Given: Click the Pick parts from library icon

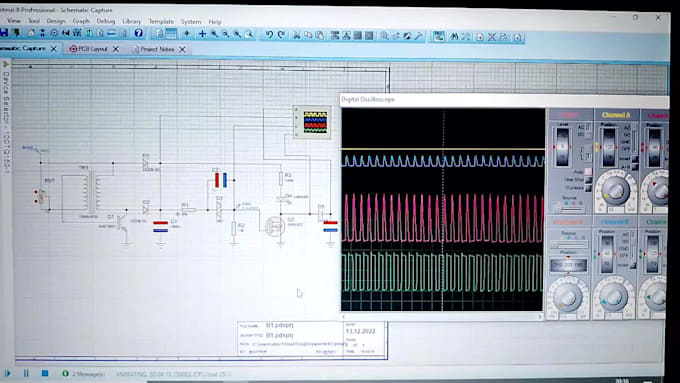Looking at the screenshot, I should pyautogui.click(x=384, y=36).
